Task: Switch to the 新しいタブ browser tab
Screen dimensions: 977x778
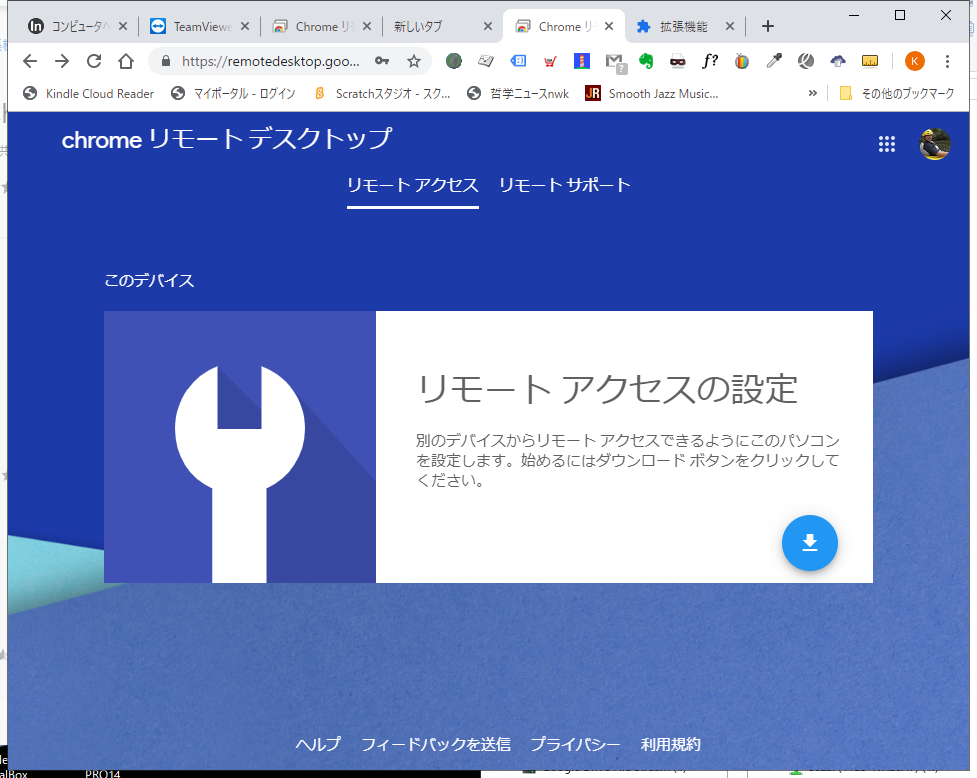Action: (437, 26)
